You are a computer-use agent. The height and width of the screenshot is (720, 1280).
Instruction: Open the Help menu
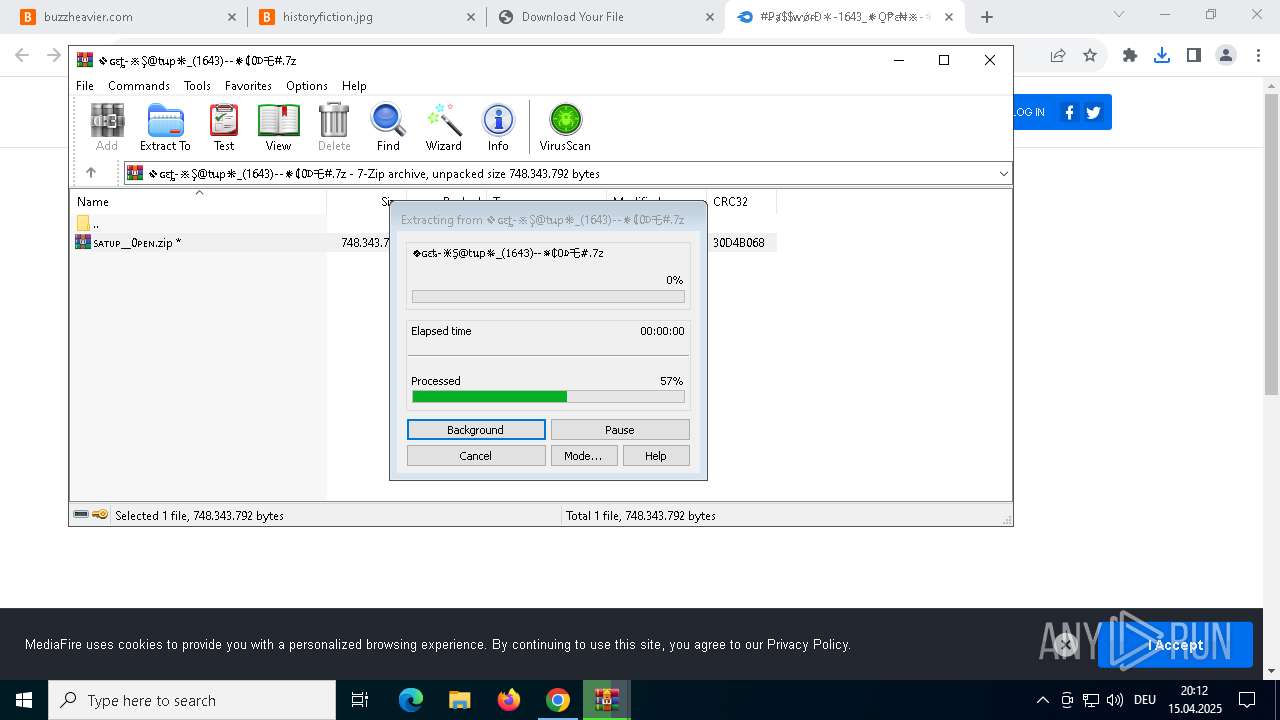tap(354, 86)
